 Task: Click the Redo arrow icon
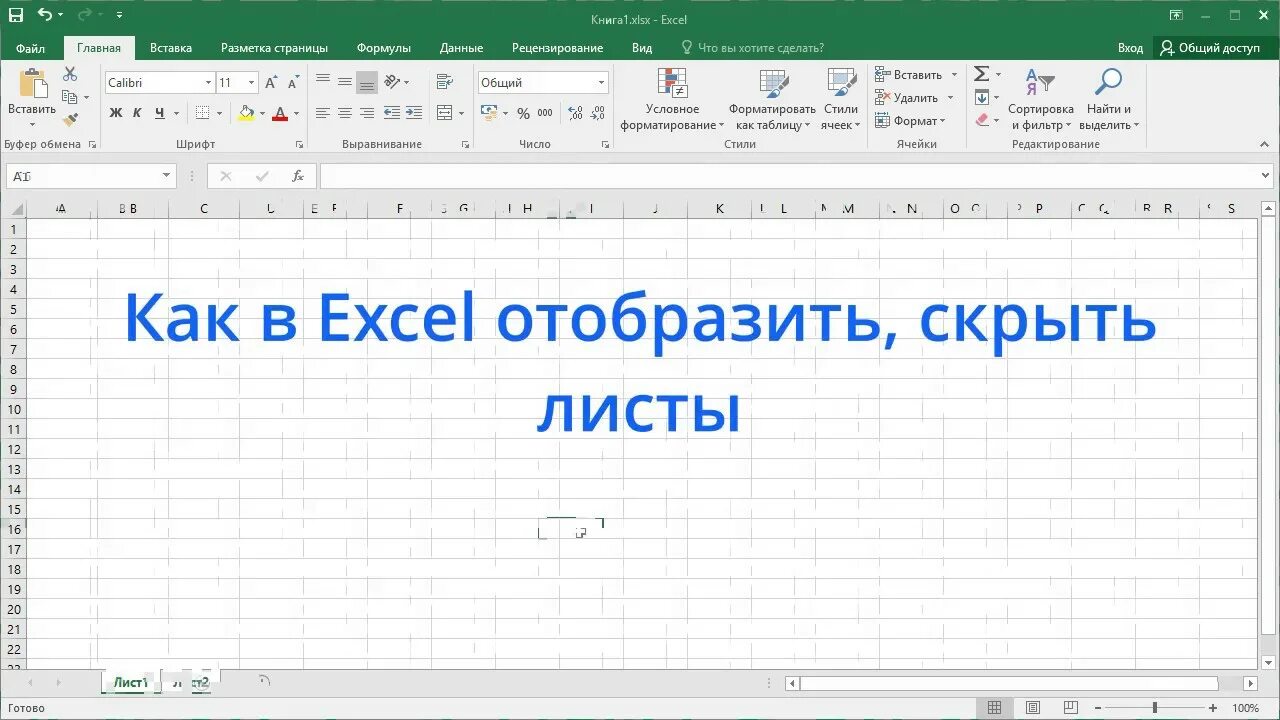coord(85,15)
